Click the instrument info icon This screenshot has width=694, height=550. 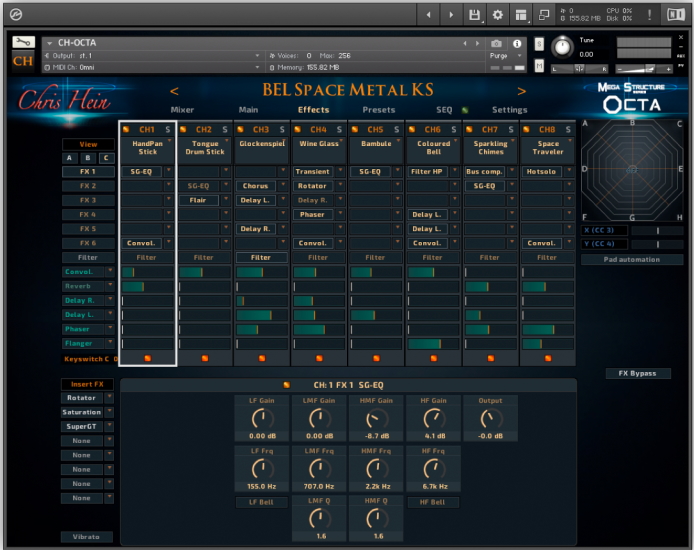pyautogui.click(x=517, y=44)
